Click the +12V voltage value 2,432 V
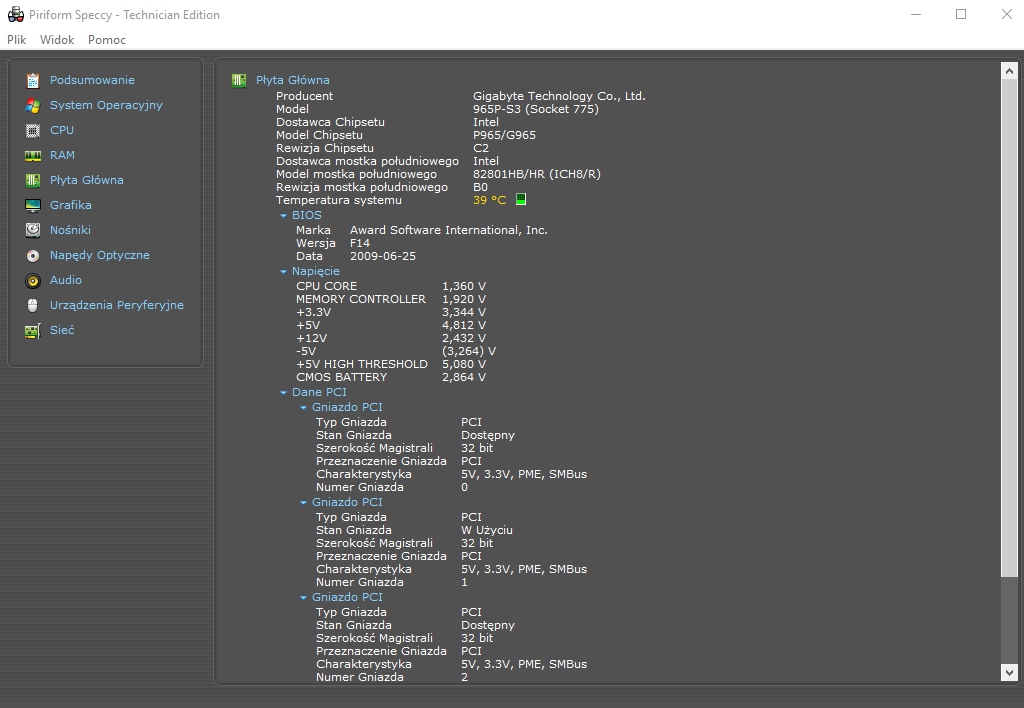Viewport: 1024px width, 708px height. 464,338
